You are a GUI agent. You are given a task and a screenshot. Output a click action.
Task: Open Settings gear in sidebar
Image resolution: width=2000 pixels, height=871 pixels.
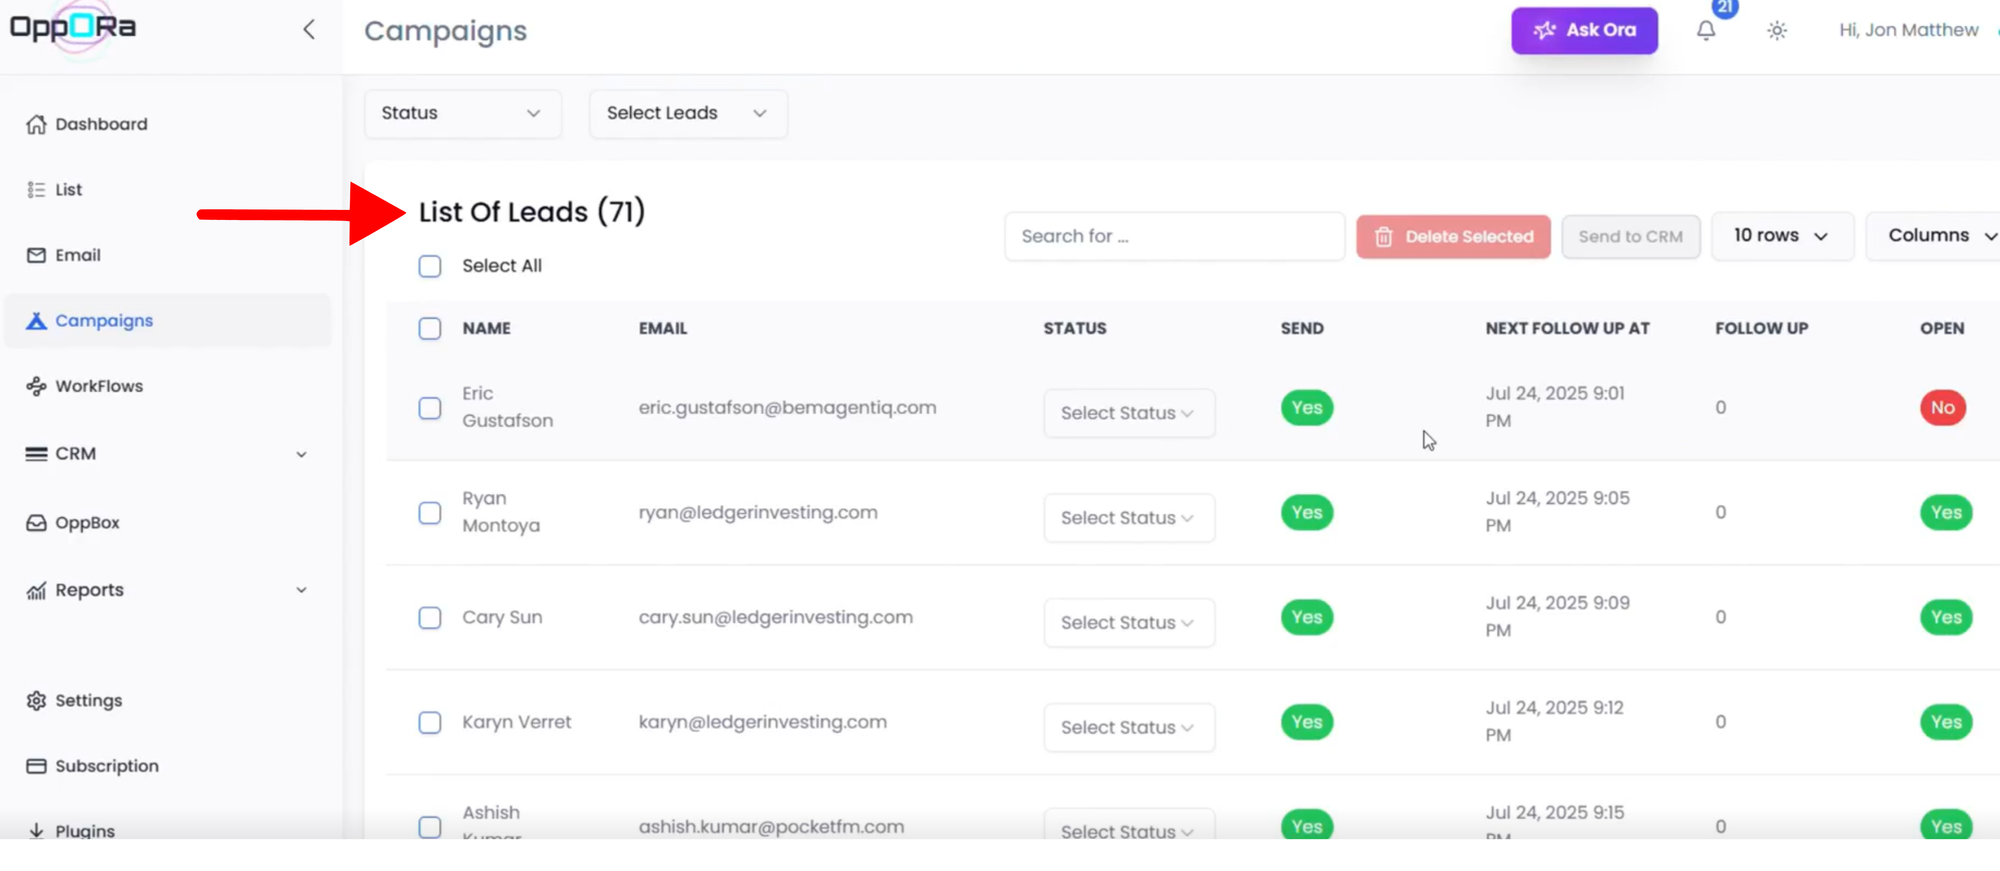pyautogui.click(x=37, y=701)
